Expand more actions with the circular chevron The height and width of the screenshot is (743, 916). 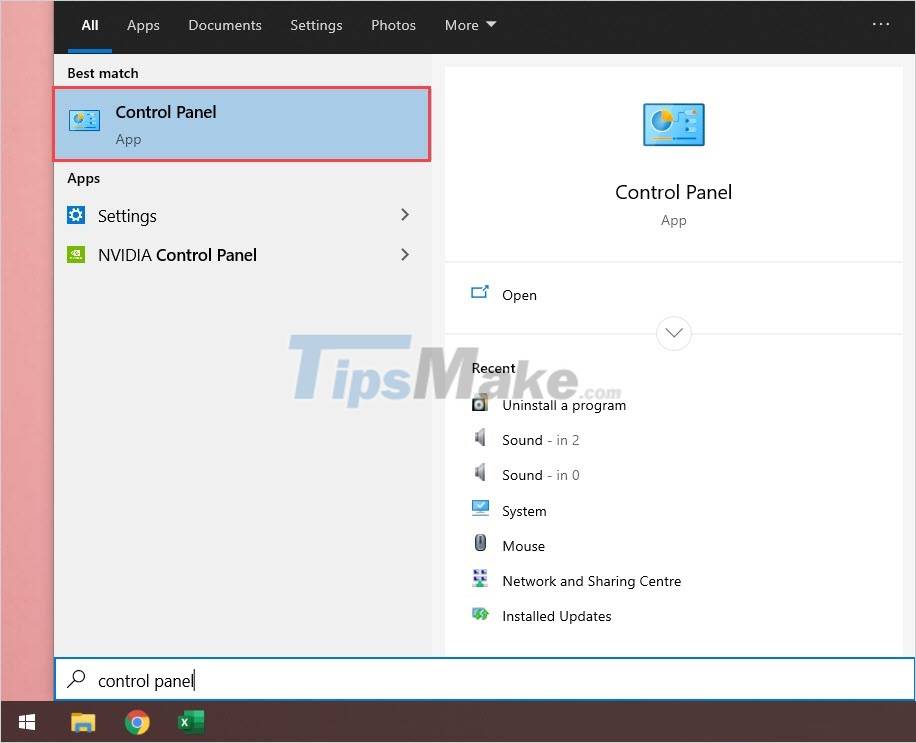point(674,334)
